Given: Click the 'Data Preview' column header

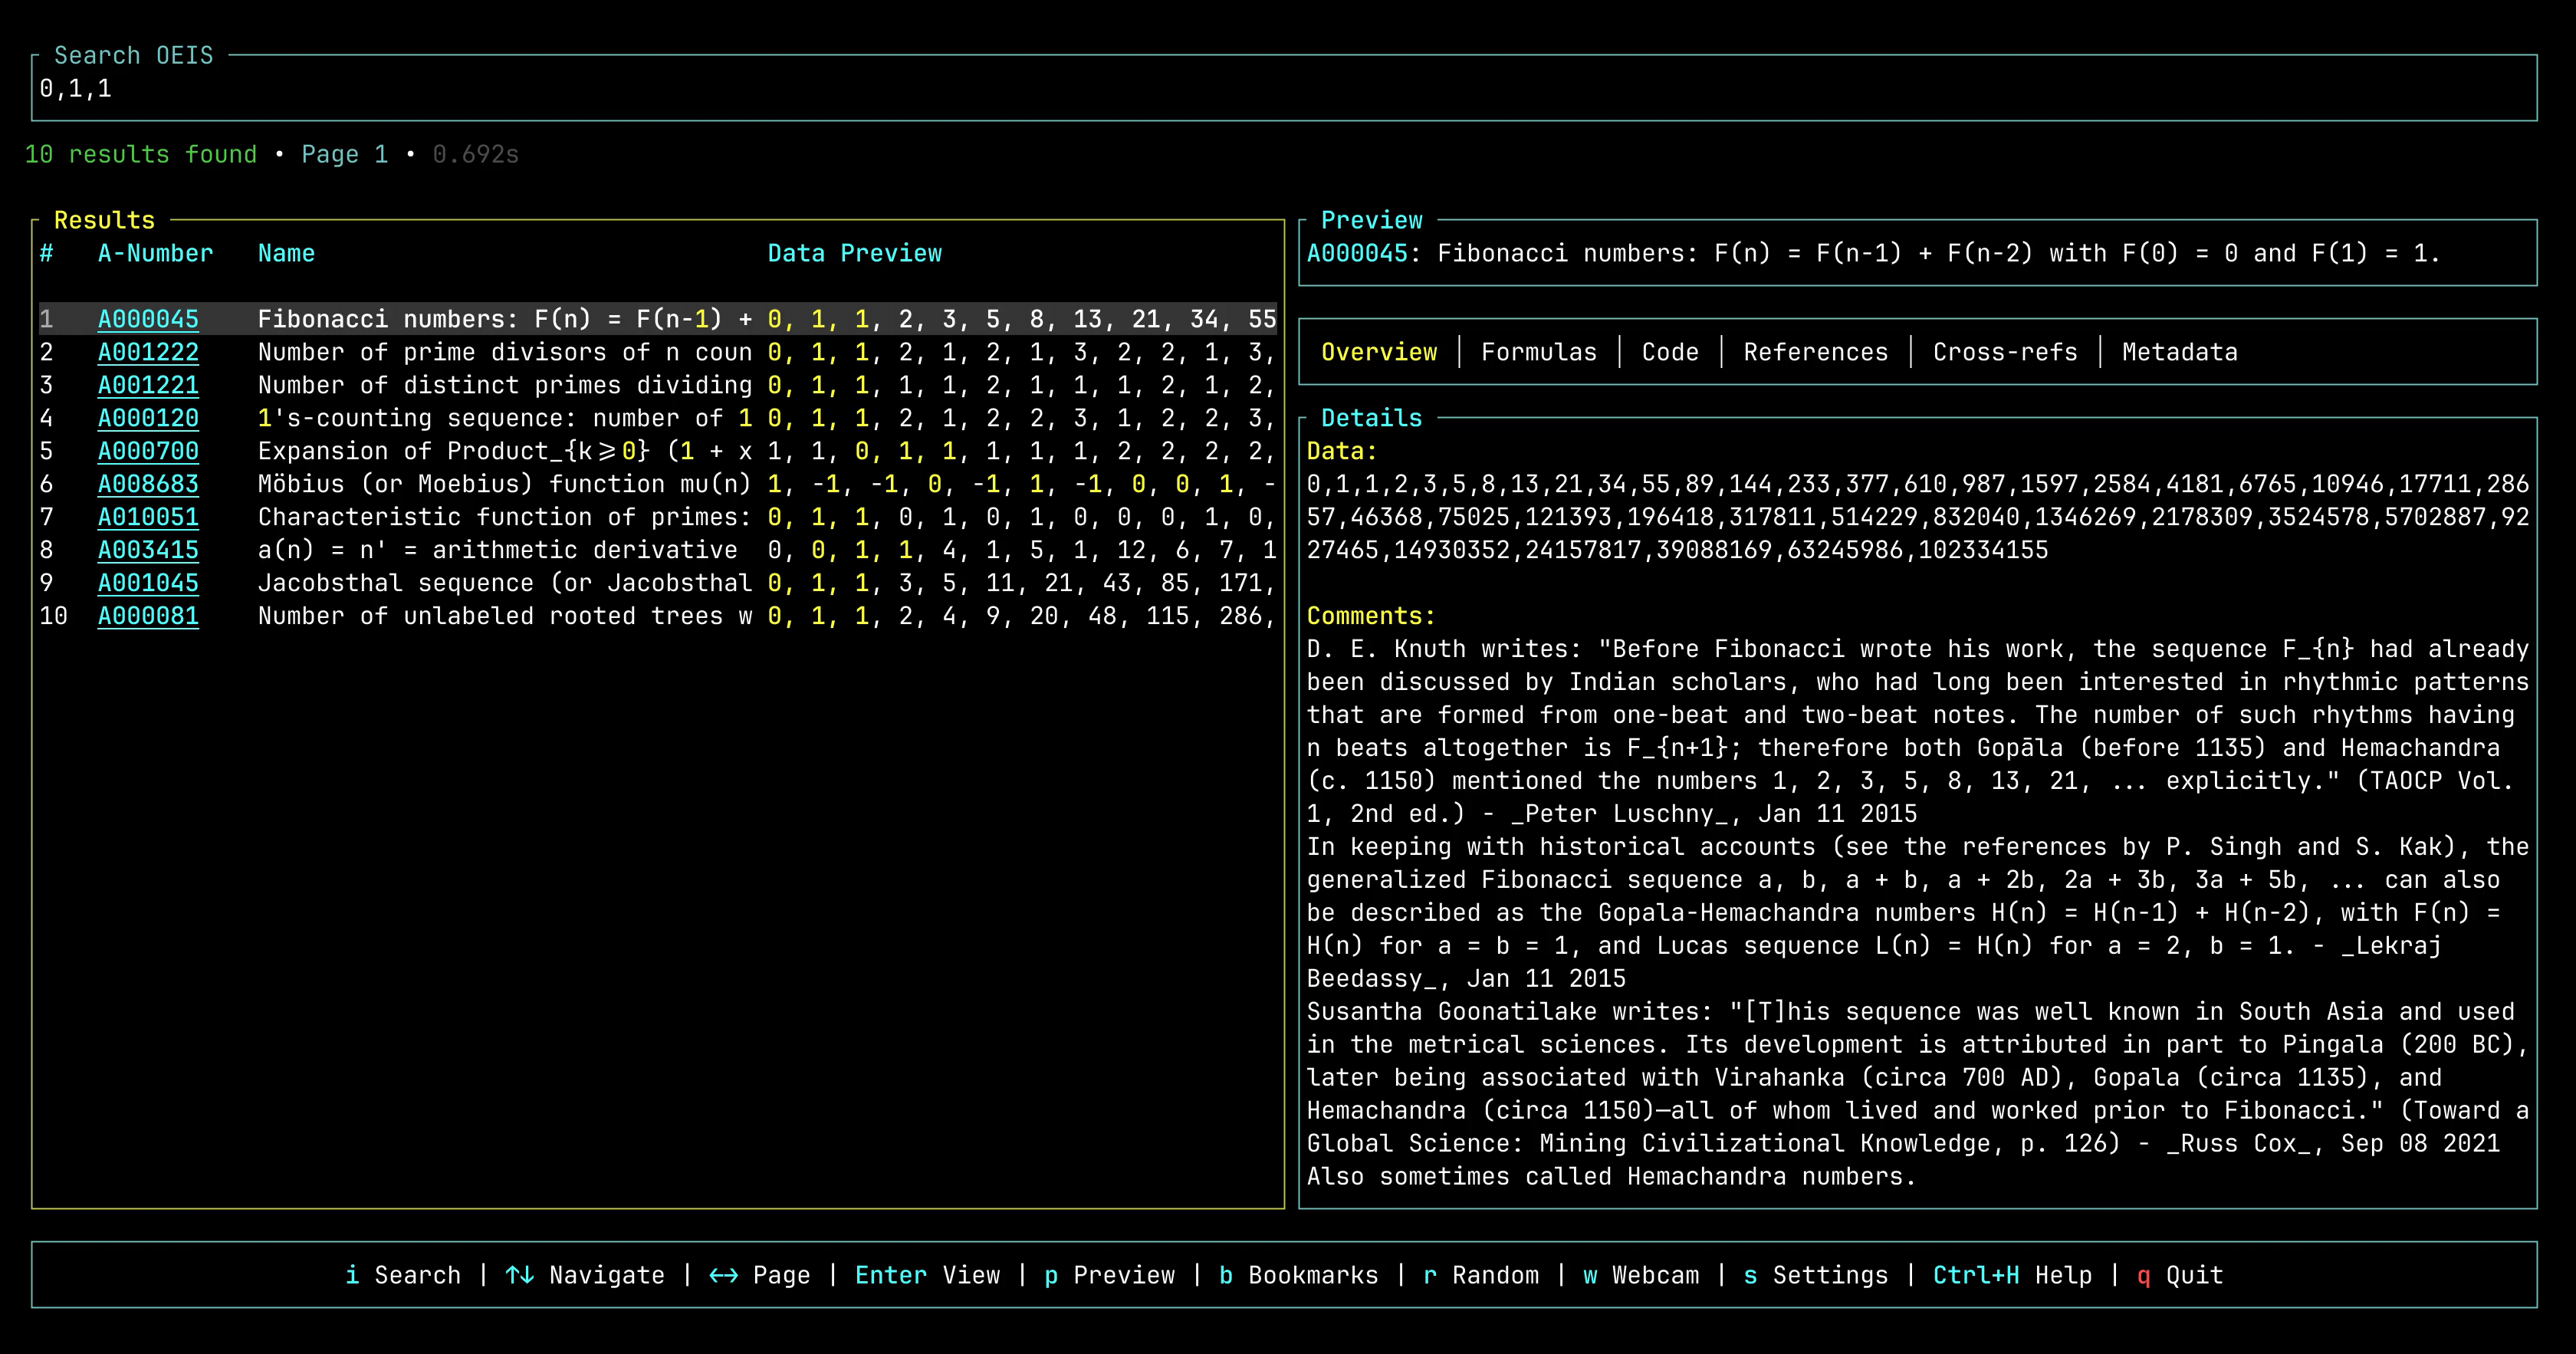Looking at the screenshot, I should click(x=854, y=253).
